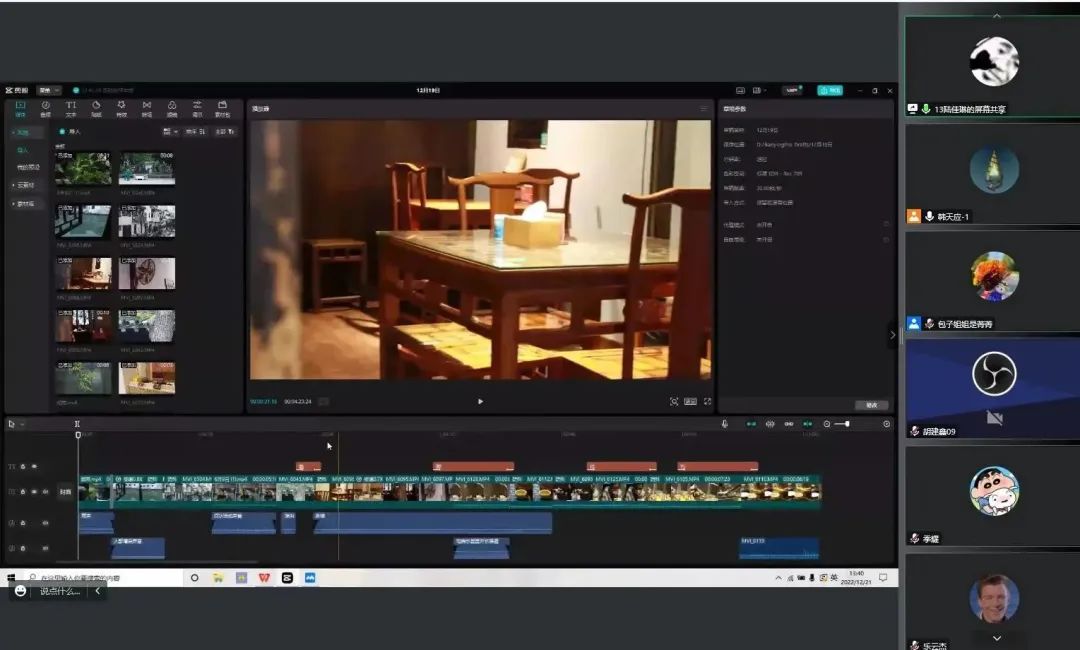
Task: Open the Filters (滤镜) tab
Action: pos(172,108)
